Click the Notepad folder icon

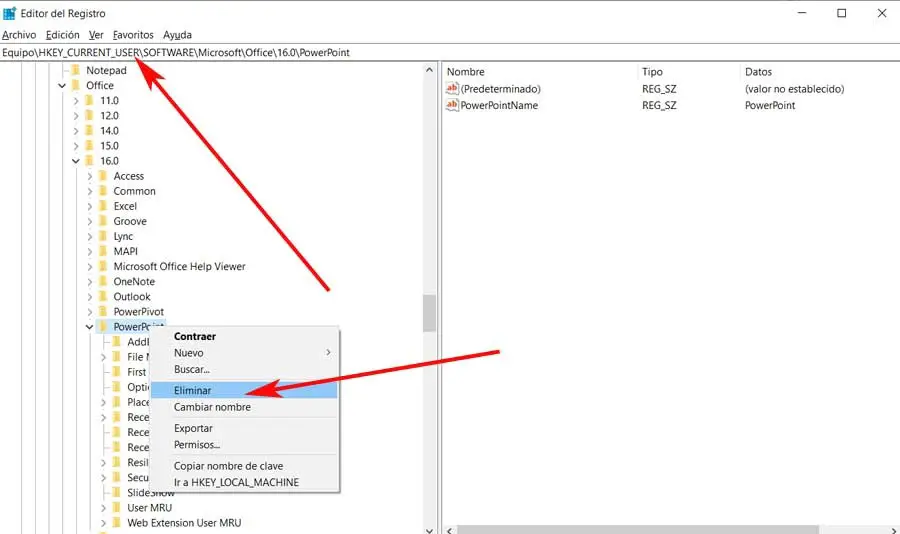click(76, 70)
